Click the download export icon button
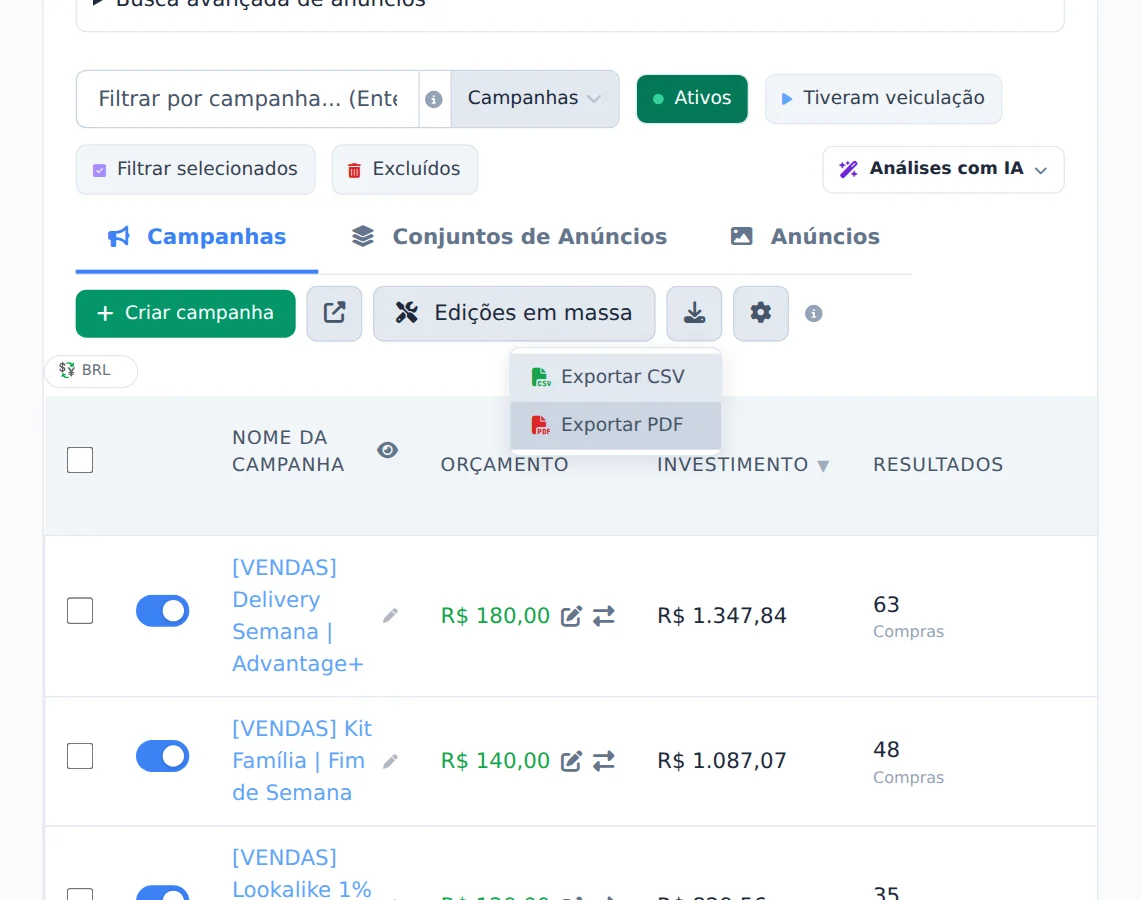The image size is (1141, 900). click(694, 314)
